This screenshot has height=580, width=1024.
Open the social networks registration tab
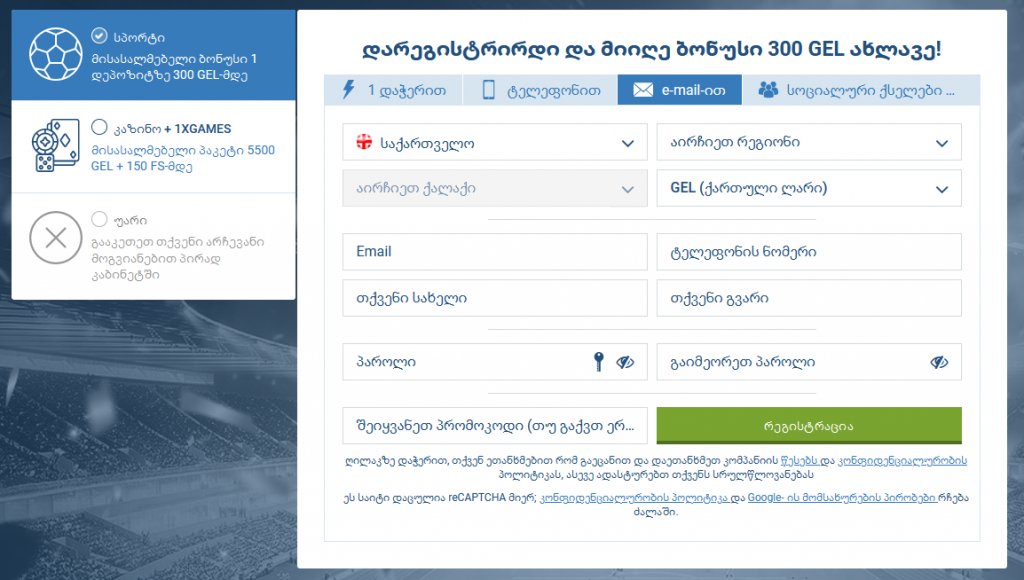(x=859, y=90)
